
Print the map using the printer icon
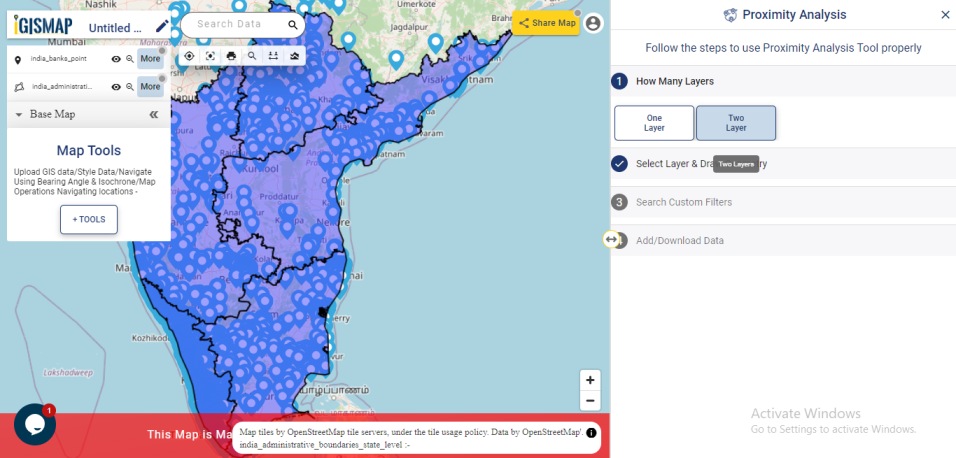click(231, 56)
